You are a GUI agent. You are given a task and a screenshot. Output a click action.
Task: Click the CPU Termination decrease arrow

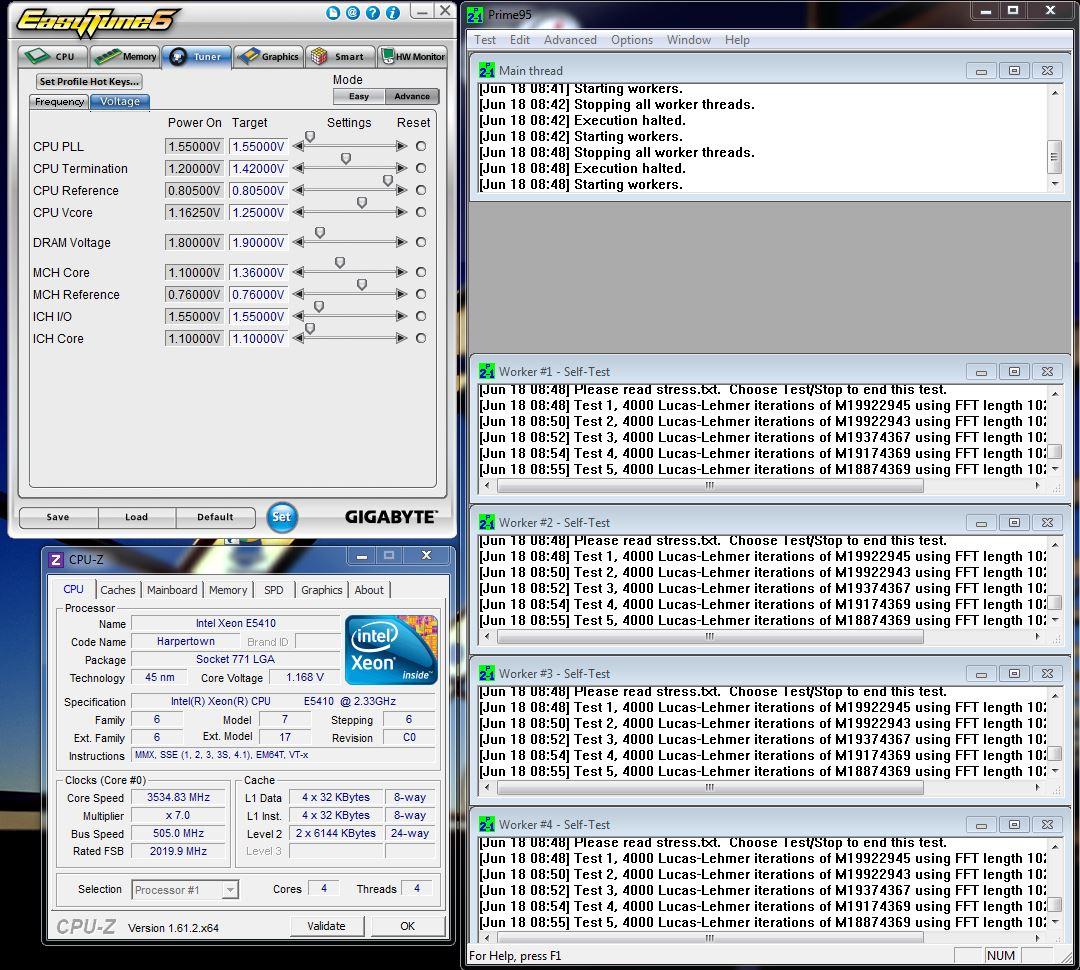[298, 168]
